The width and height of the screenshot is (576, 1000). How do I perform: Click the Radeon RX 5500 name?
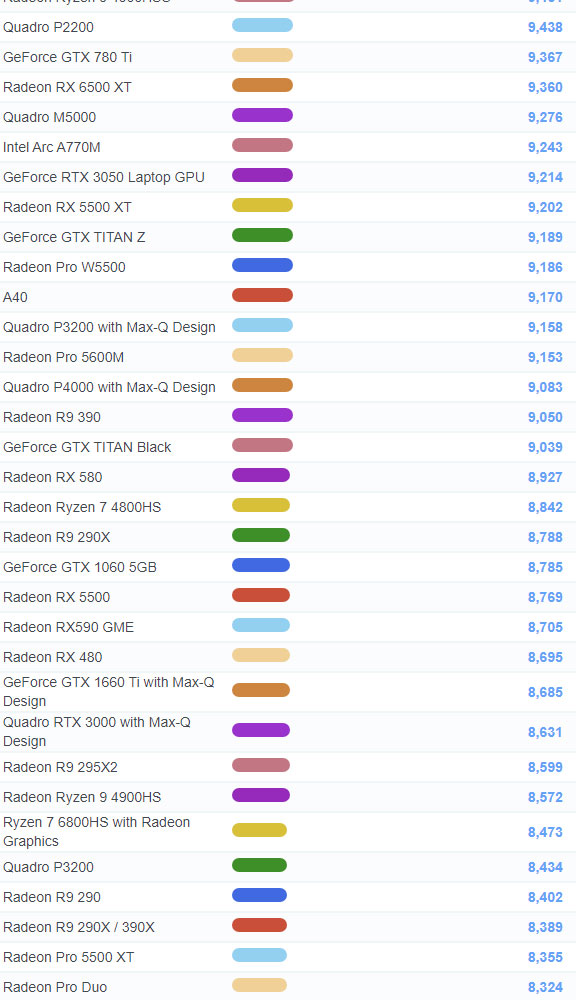tap(56, 597)
